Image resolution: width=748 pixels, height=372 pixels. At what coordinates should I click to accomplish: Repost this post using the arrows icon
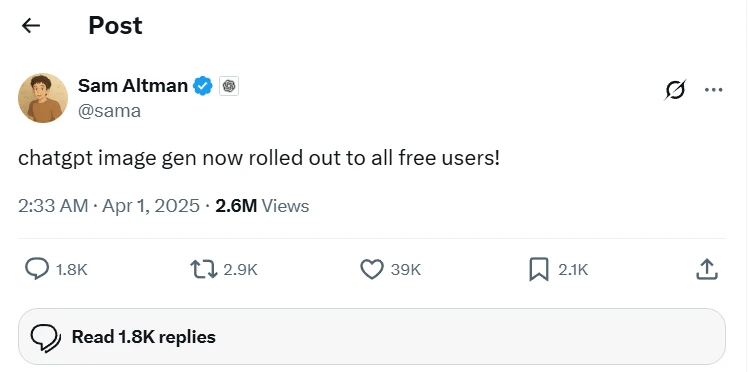[x=204, y=269]
